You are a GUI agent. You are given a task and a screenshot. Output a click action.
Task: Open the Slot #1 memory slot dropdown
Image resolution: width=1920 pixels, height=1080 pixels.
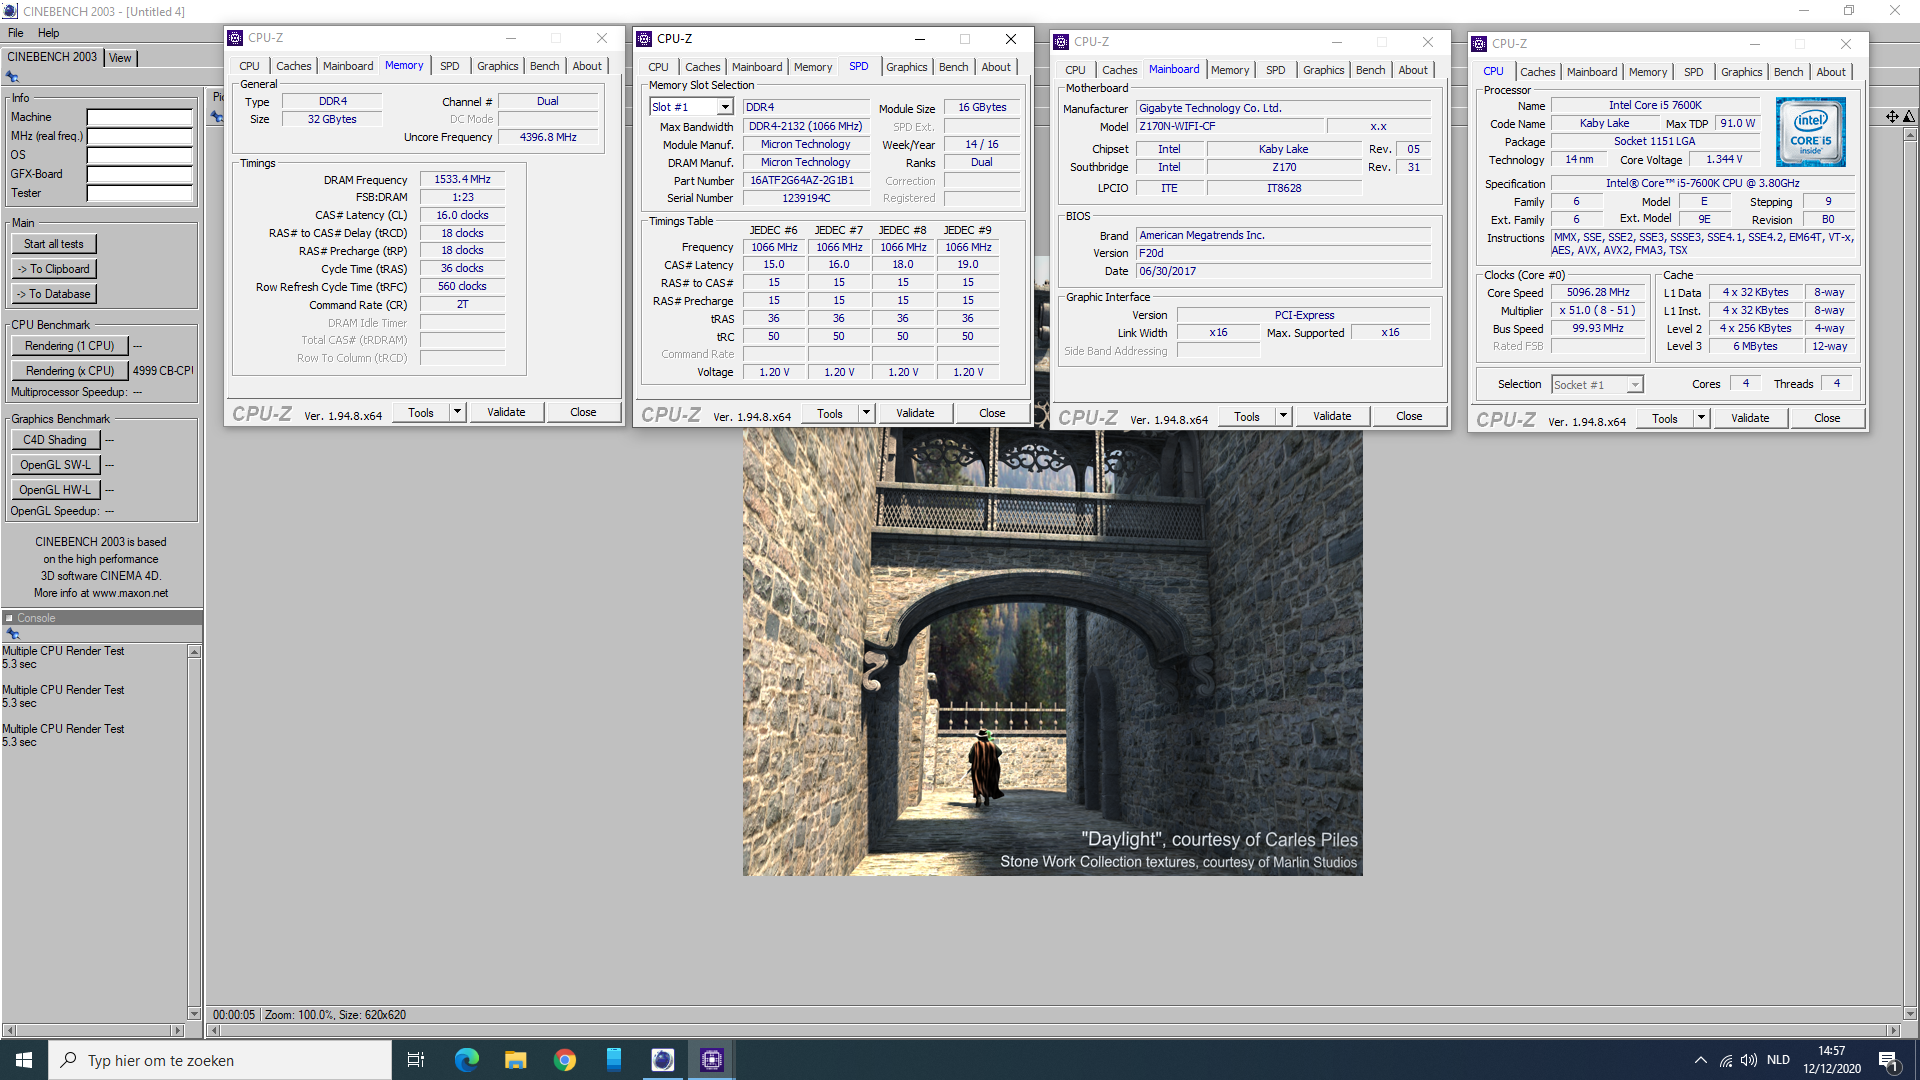coord(725,107)
